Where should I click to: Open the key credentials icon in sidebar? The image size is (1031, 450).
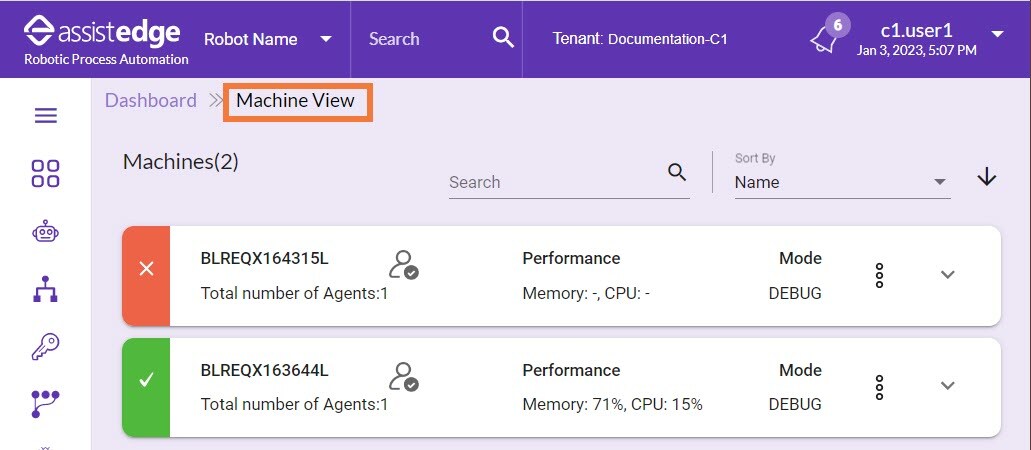coord(45,346)
